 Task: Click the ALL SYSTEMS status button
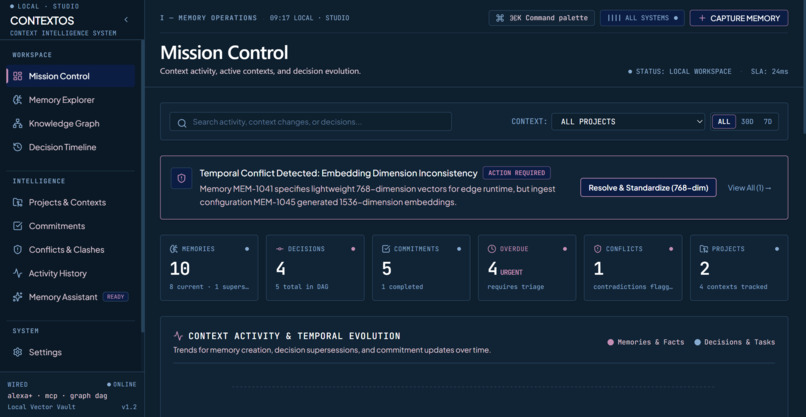point(642,18)
